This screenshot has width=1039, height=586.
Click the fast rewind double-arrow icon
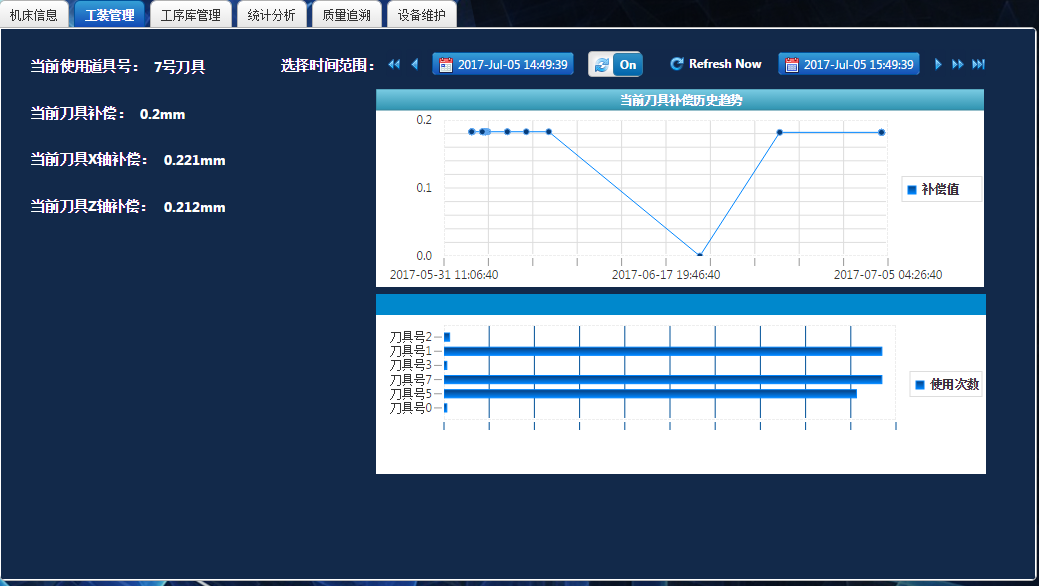pyautogui.click(x=394, y=64)
